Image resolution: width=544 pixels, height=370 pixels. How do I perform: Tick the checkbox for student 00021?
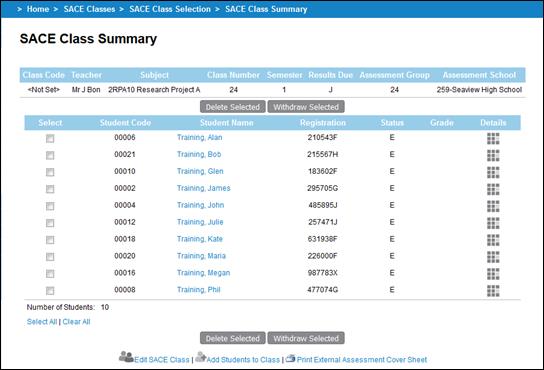(50, 155)
